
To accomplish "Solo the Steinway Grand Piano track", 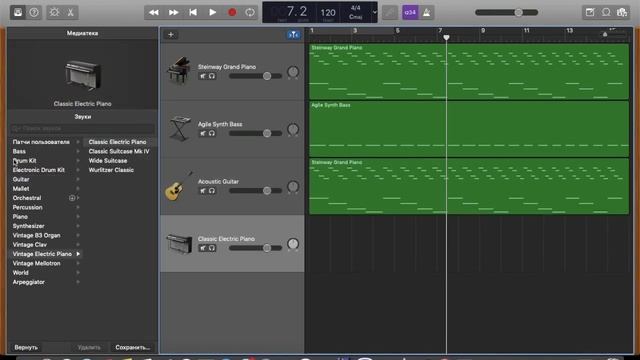I will pos(212,76).
